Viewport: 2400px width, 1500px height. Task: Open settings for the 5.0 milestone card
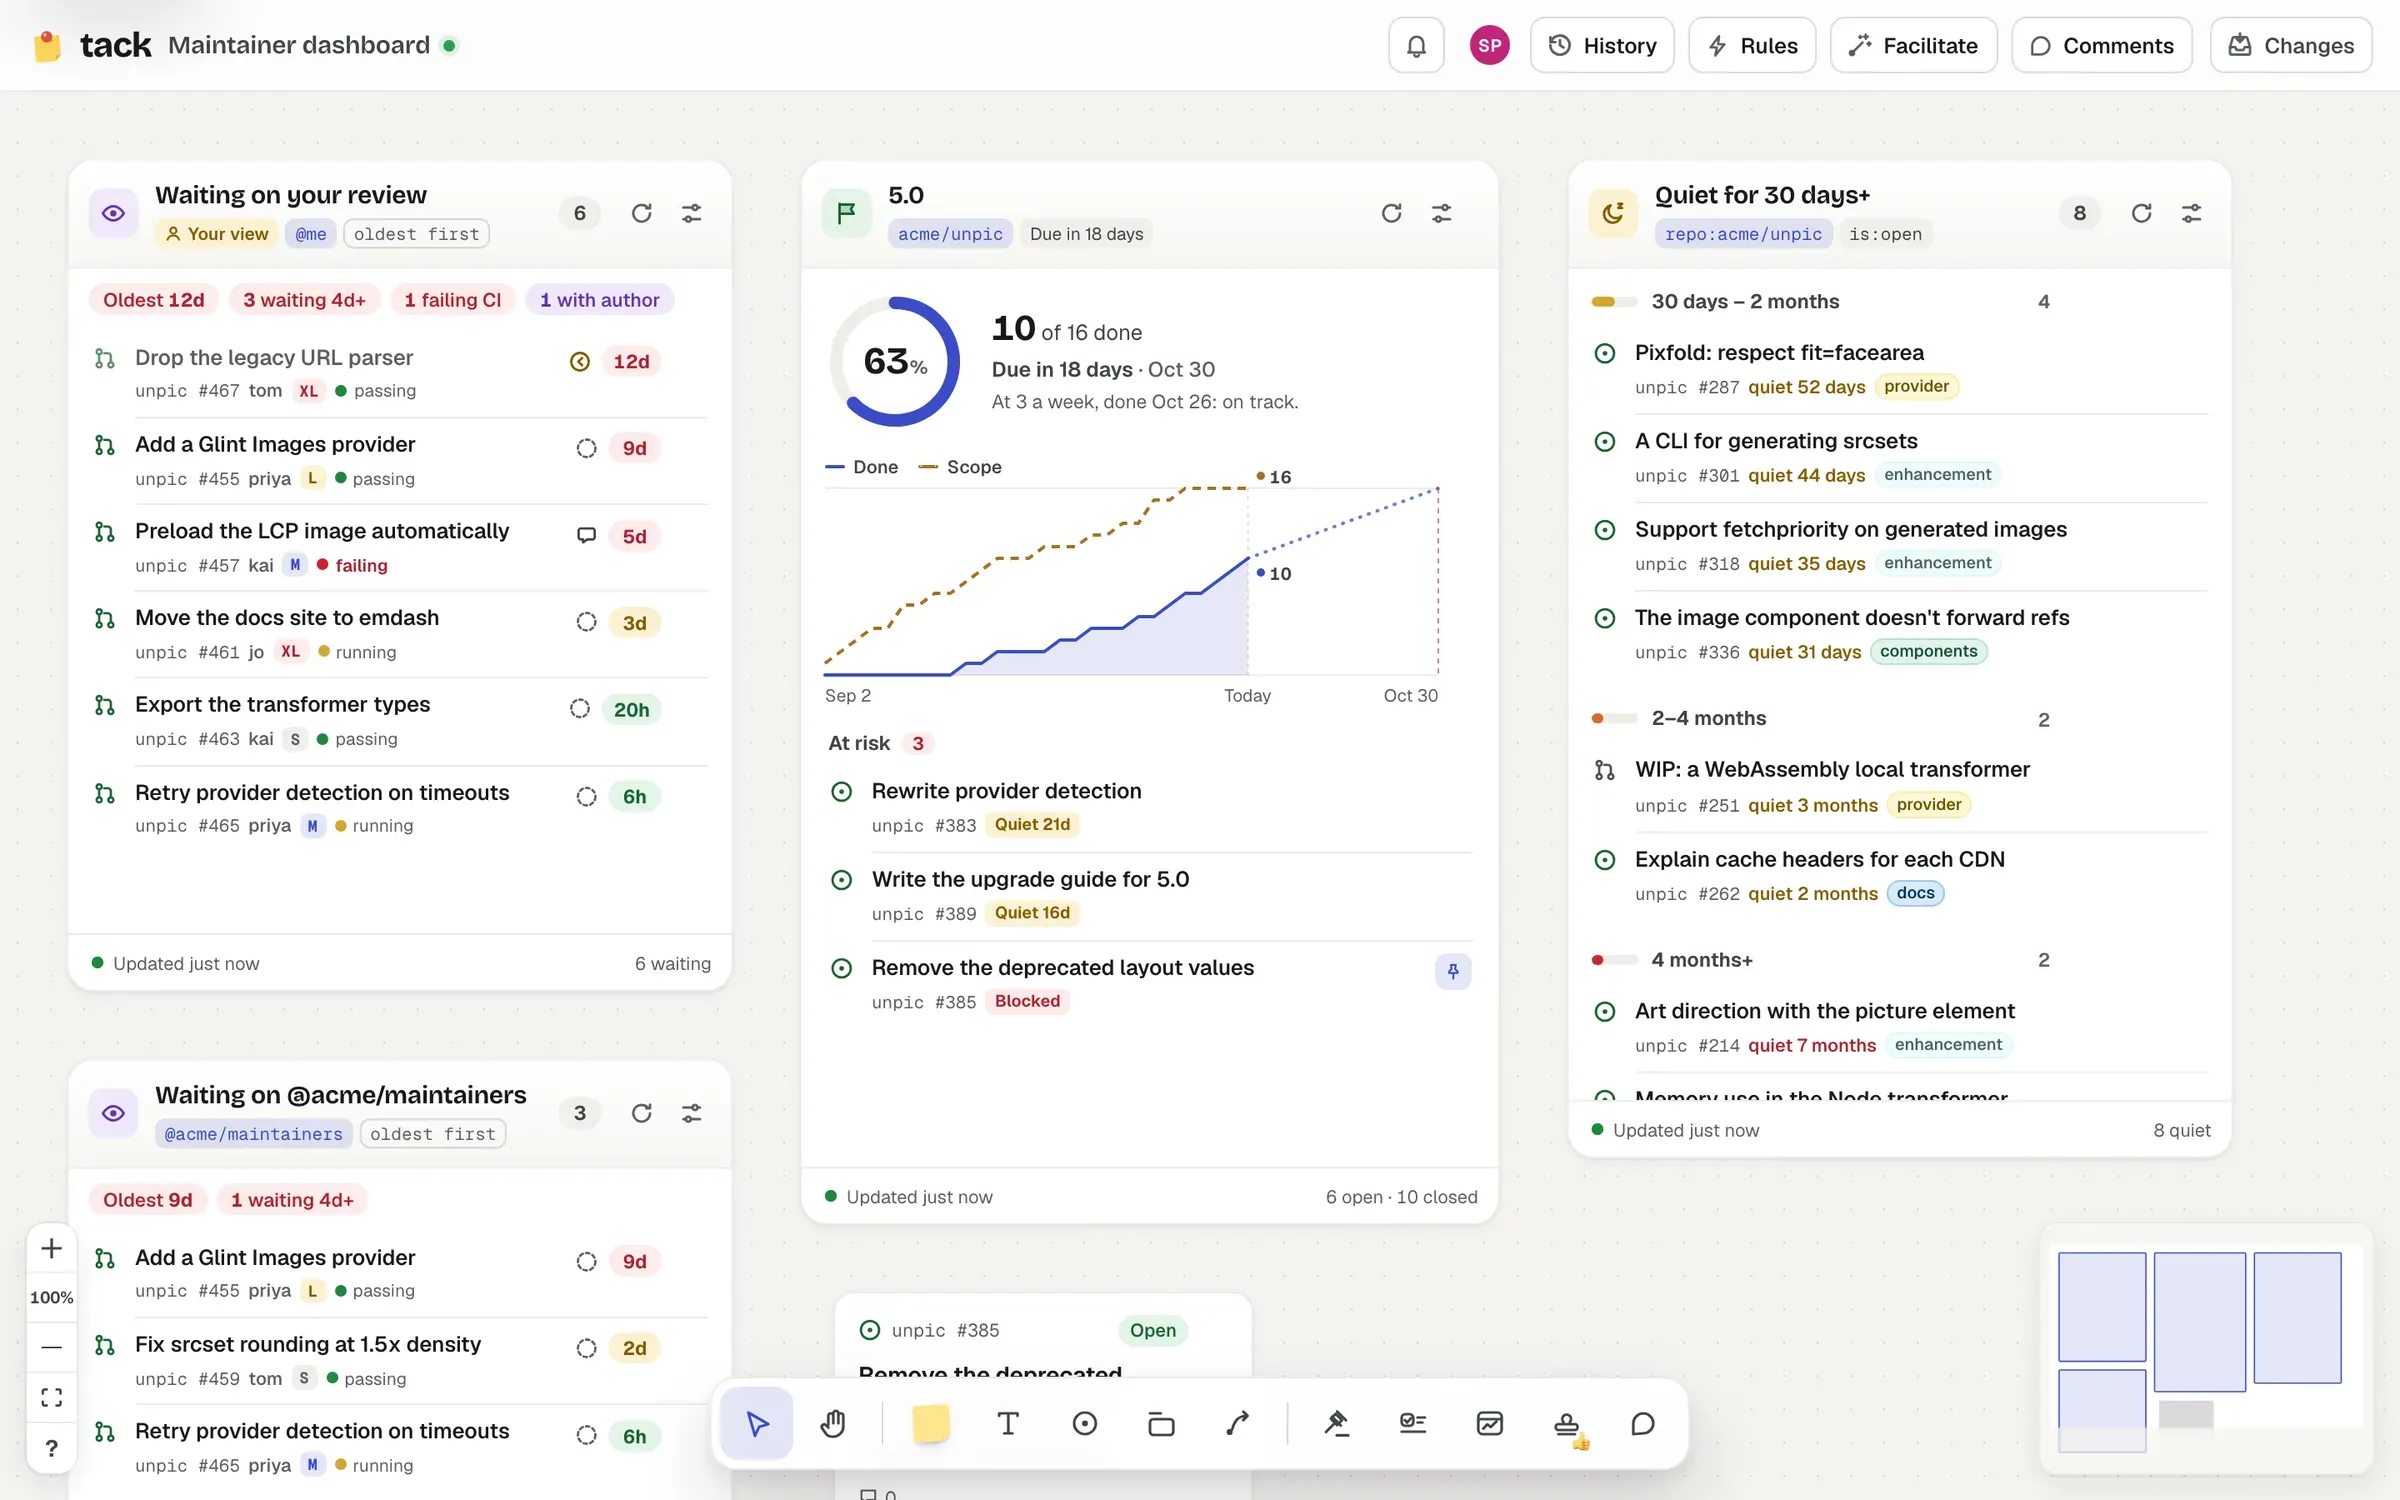[x=1442, y=213]
